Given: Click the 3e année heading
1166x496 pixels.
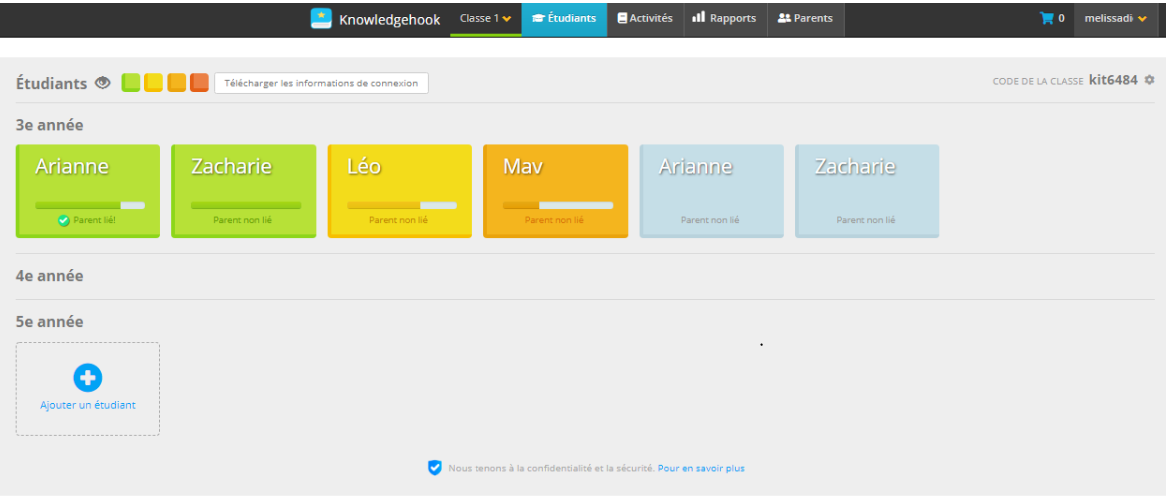Looking at the screenshot, I should [x=50, y=125].
